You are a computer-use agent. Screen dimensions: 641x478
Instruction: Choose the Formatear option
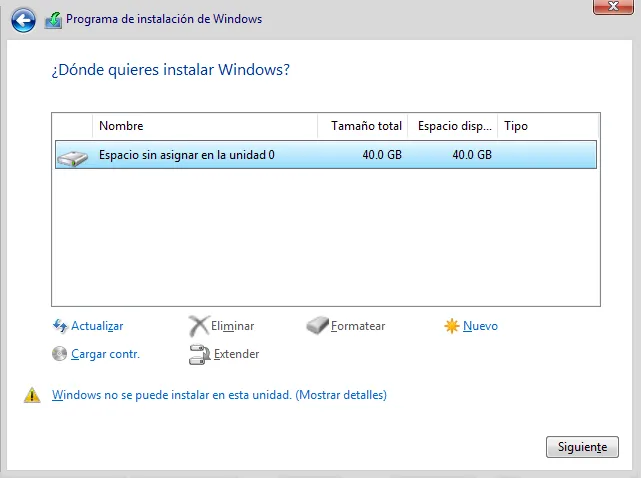pos(358,326)
